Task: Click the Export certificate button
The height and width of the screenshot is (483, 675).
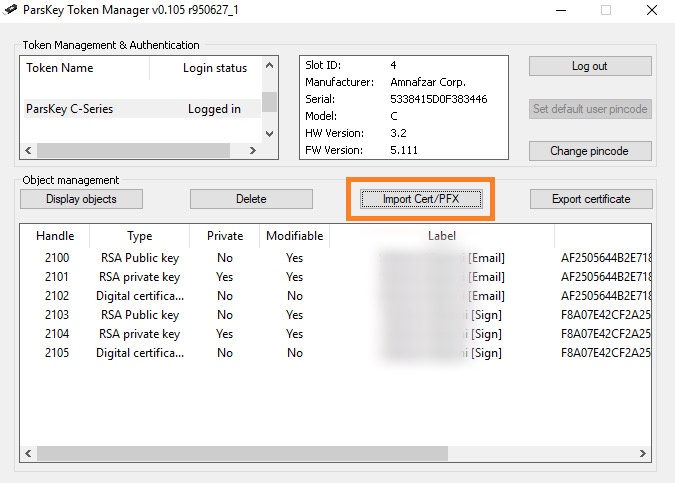Action: [591, 199]
